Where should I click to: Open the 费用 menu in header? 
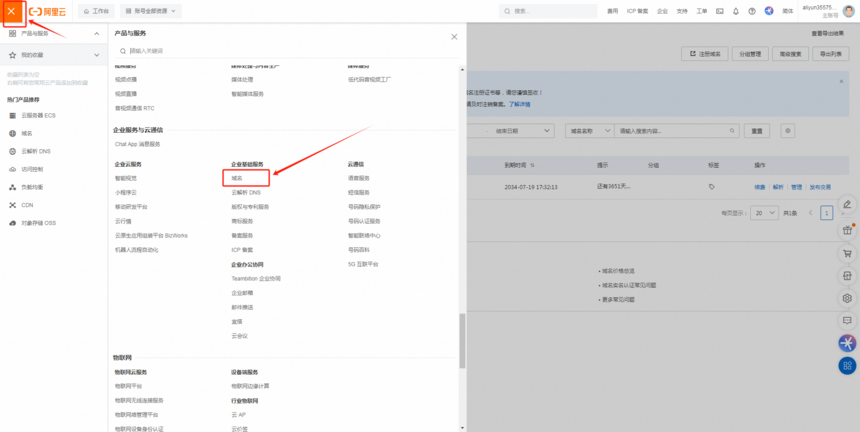[613, 11]
